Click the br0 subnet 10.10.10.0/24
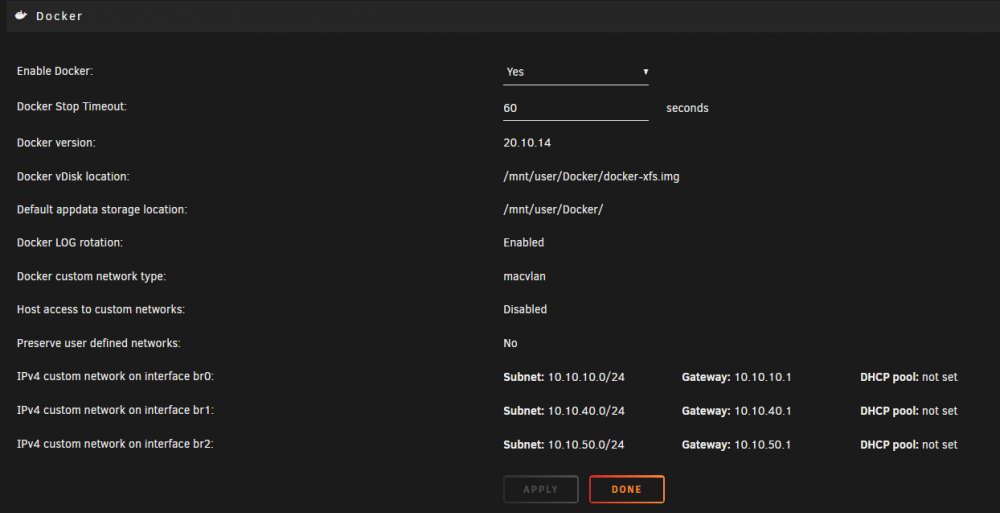Screen dimensions: 1000x513 click(586, 377)
